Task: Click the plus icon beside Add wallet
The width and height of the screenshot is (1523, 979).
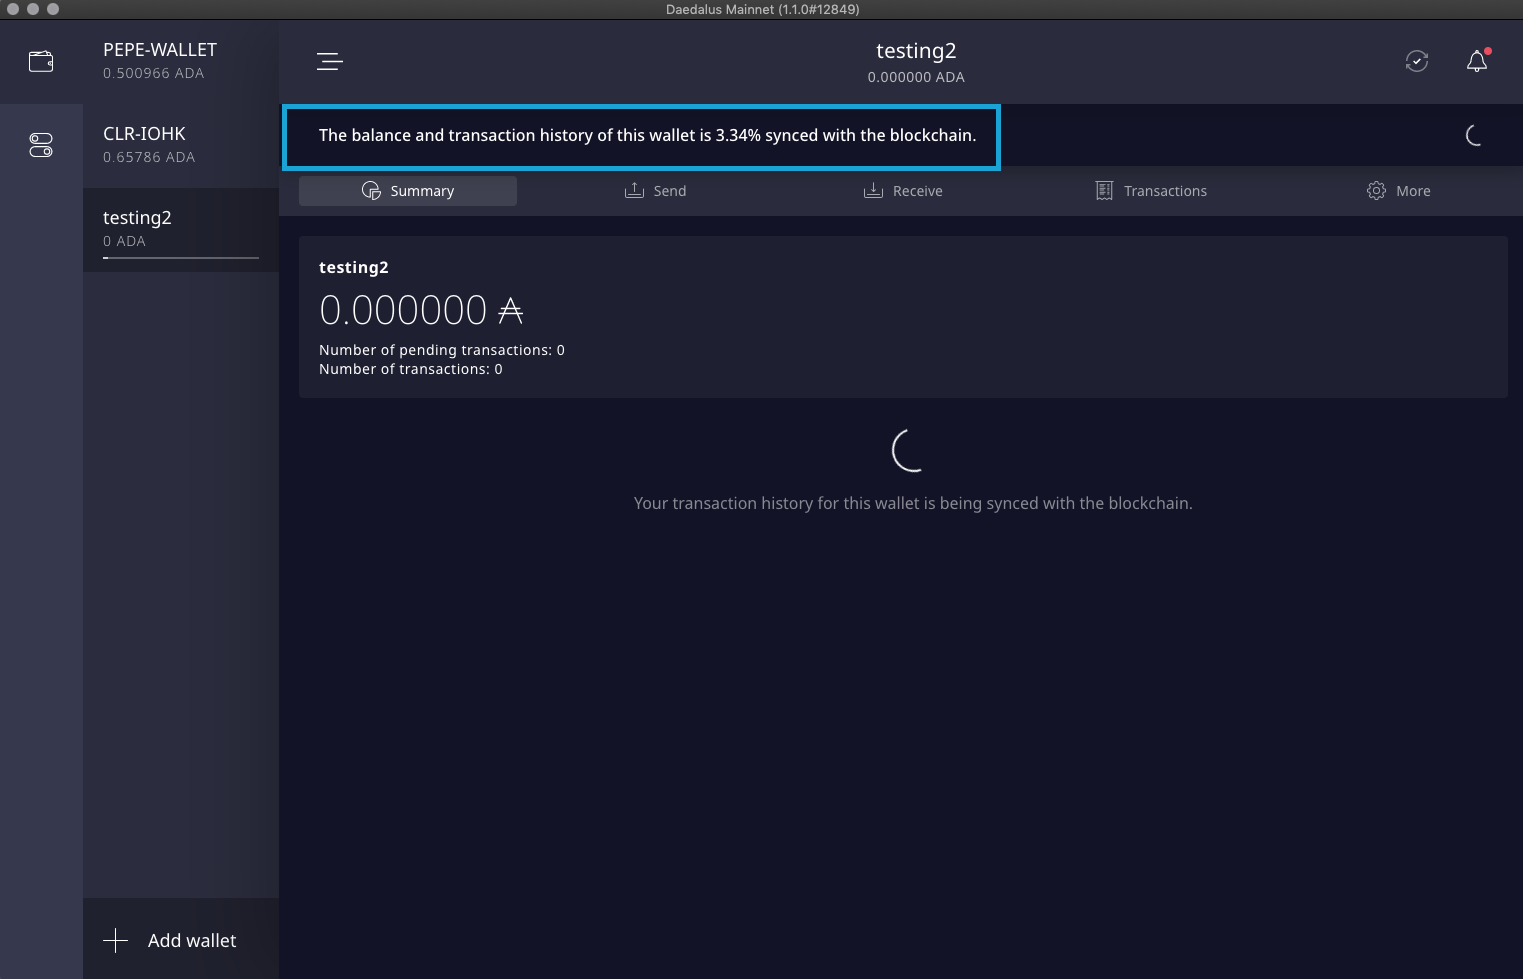Action: [116, 941]
